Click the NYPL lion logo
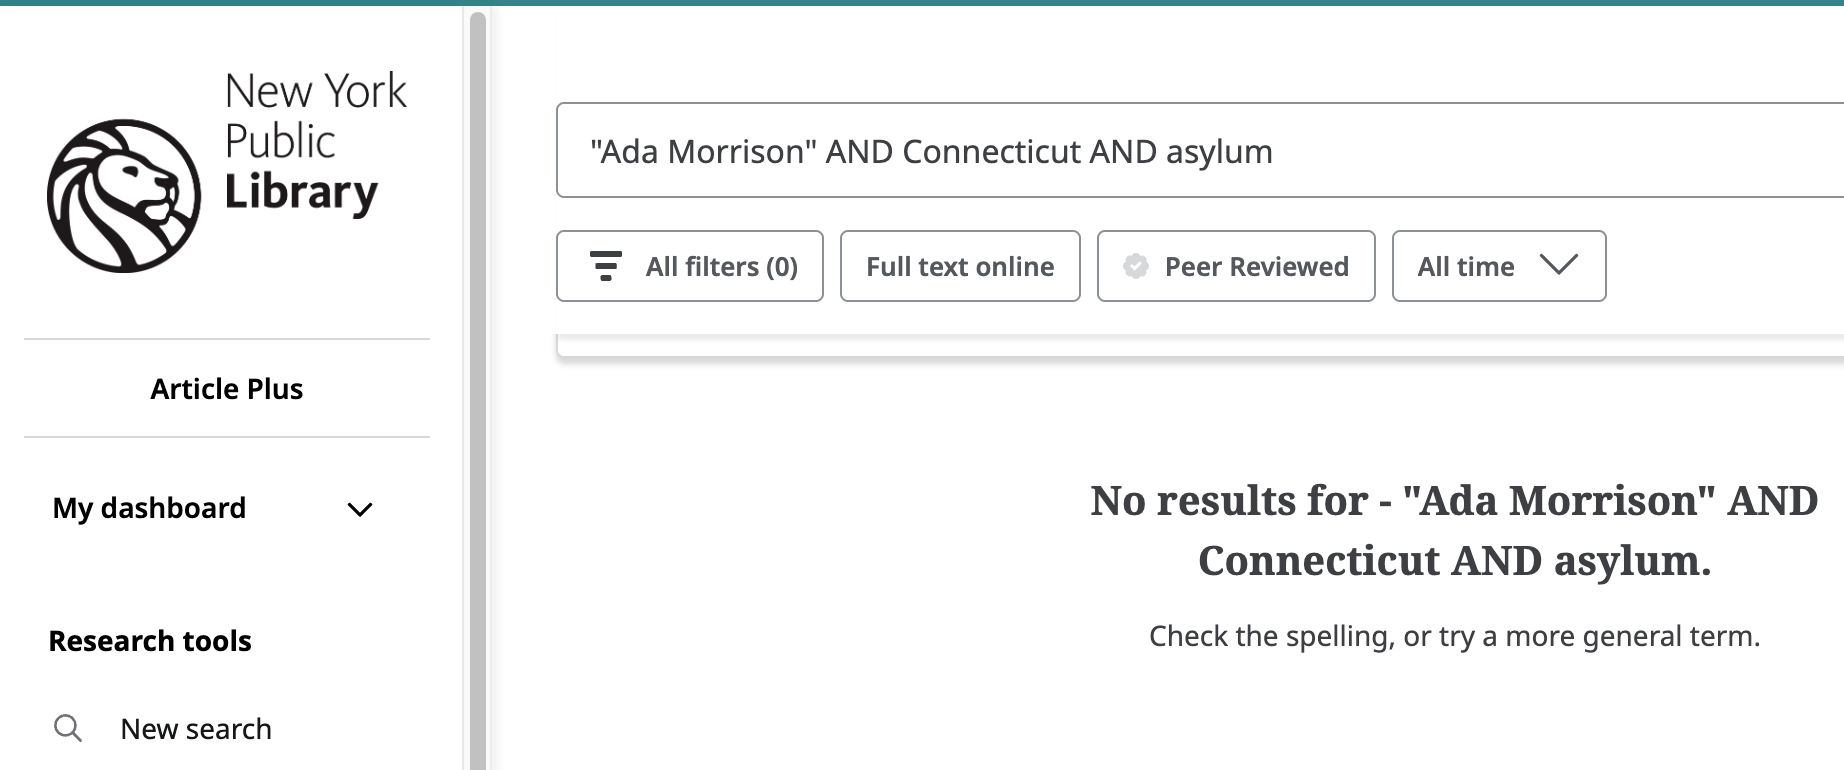 pyautogui.click(x=124, y=196)
